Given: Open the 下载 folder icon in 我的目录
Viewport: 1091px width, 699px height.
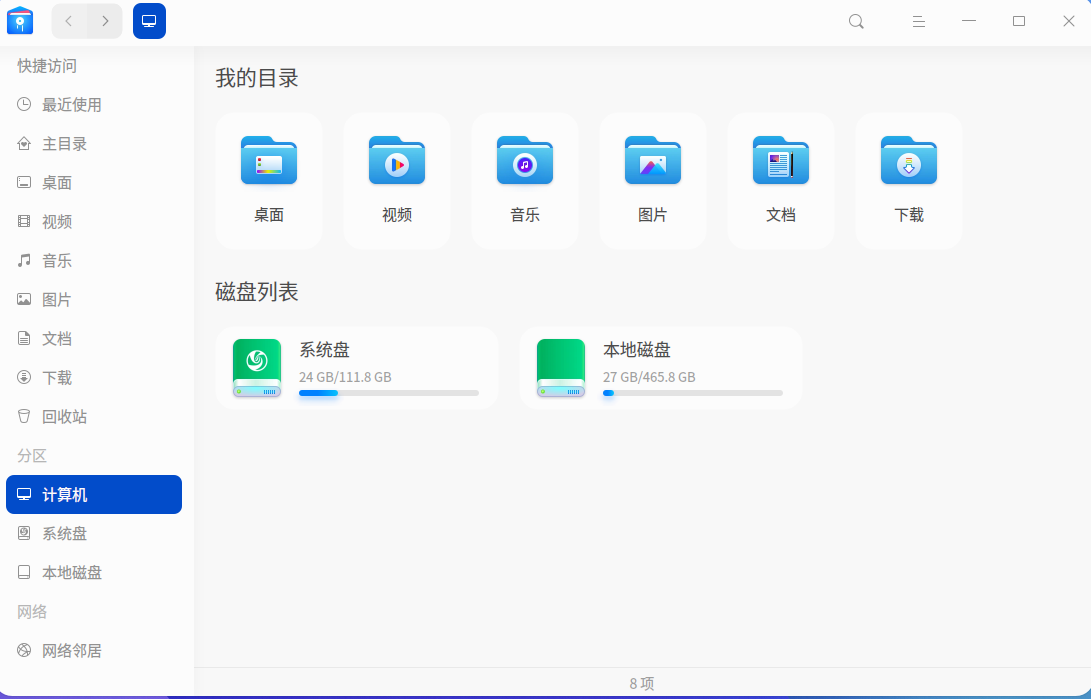Looking at the screenshot, I should pyautogui.click(x=909, y=161).
